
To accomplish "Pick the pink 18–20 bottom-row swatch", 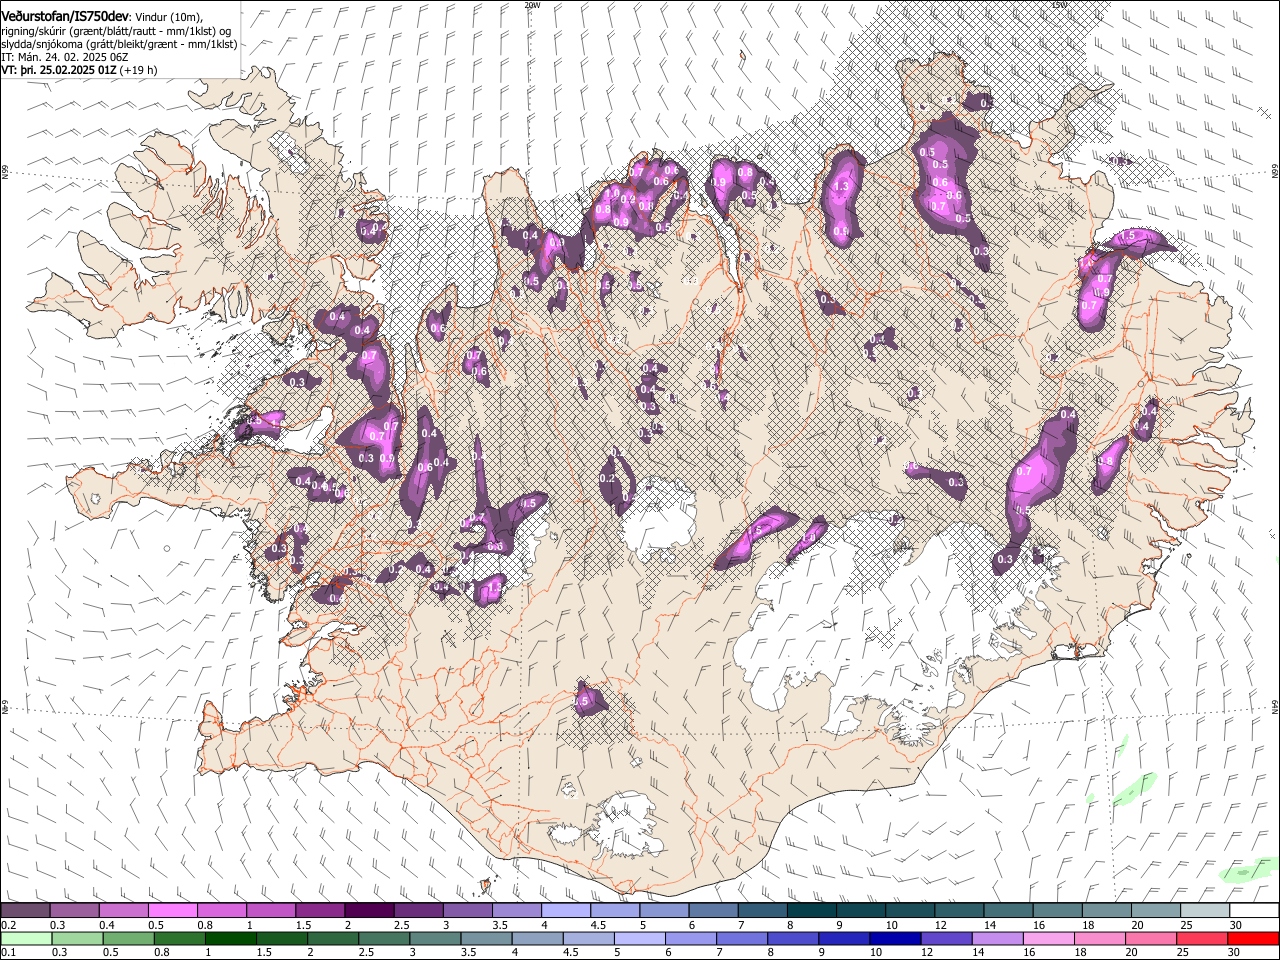I will (1100, 938).
